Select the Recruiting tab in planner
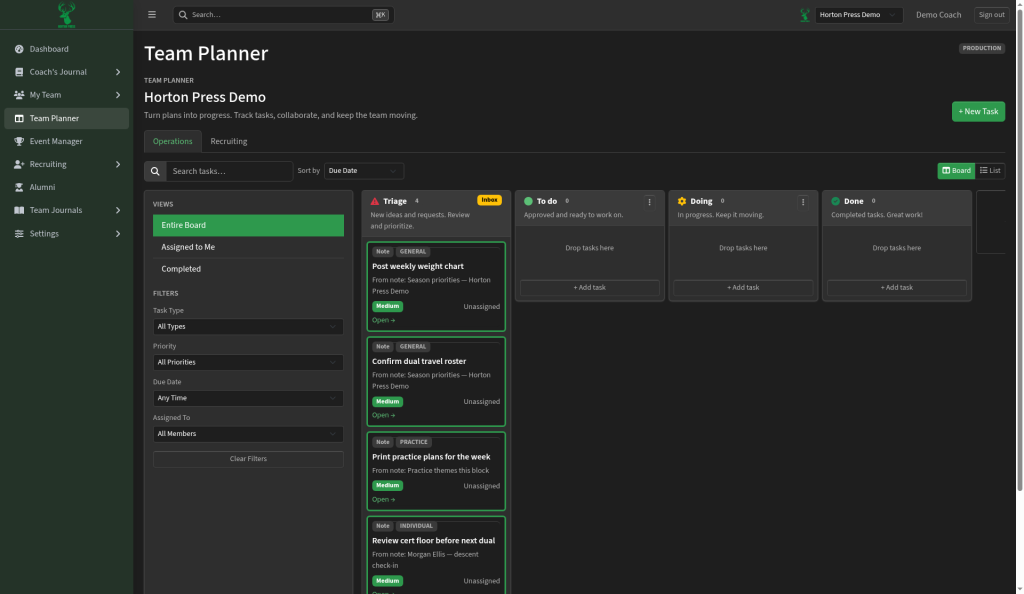The width and height of the screenshot is (1024, 594). pos(229,141)
